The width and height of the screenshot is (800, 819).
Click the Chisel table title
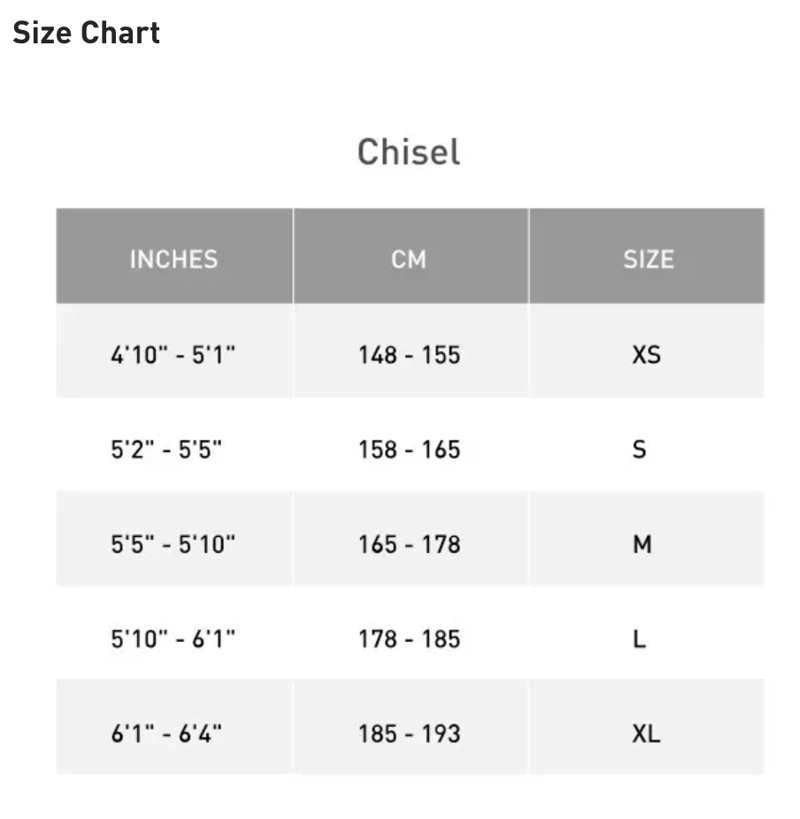coord(409,152)
